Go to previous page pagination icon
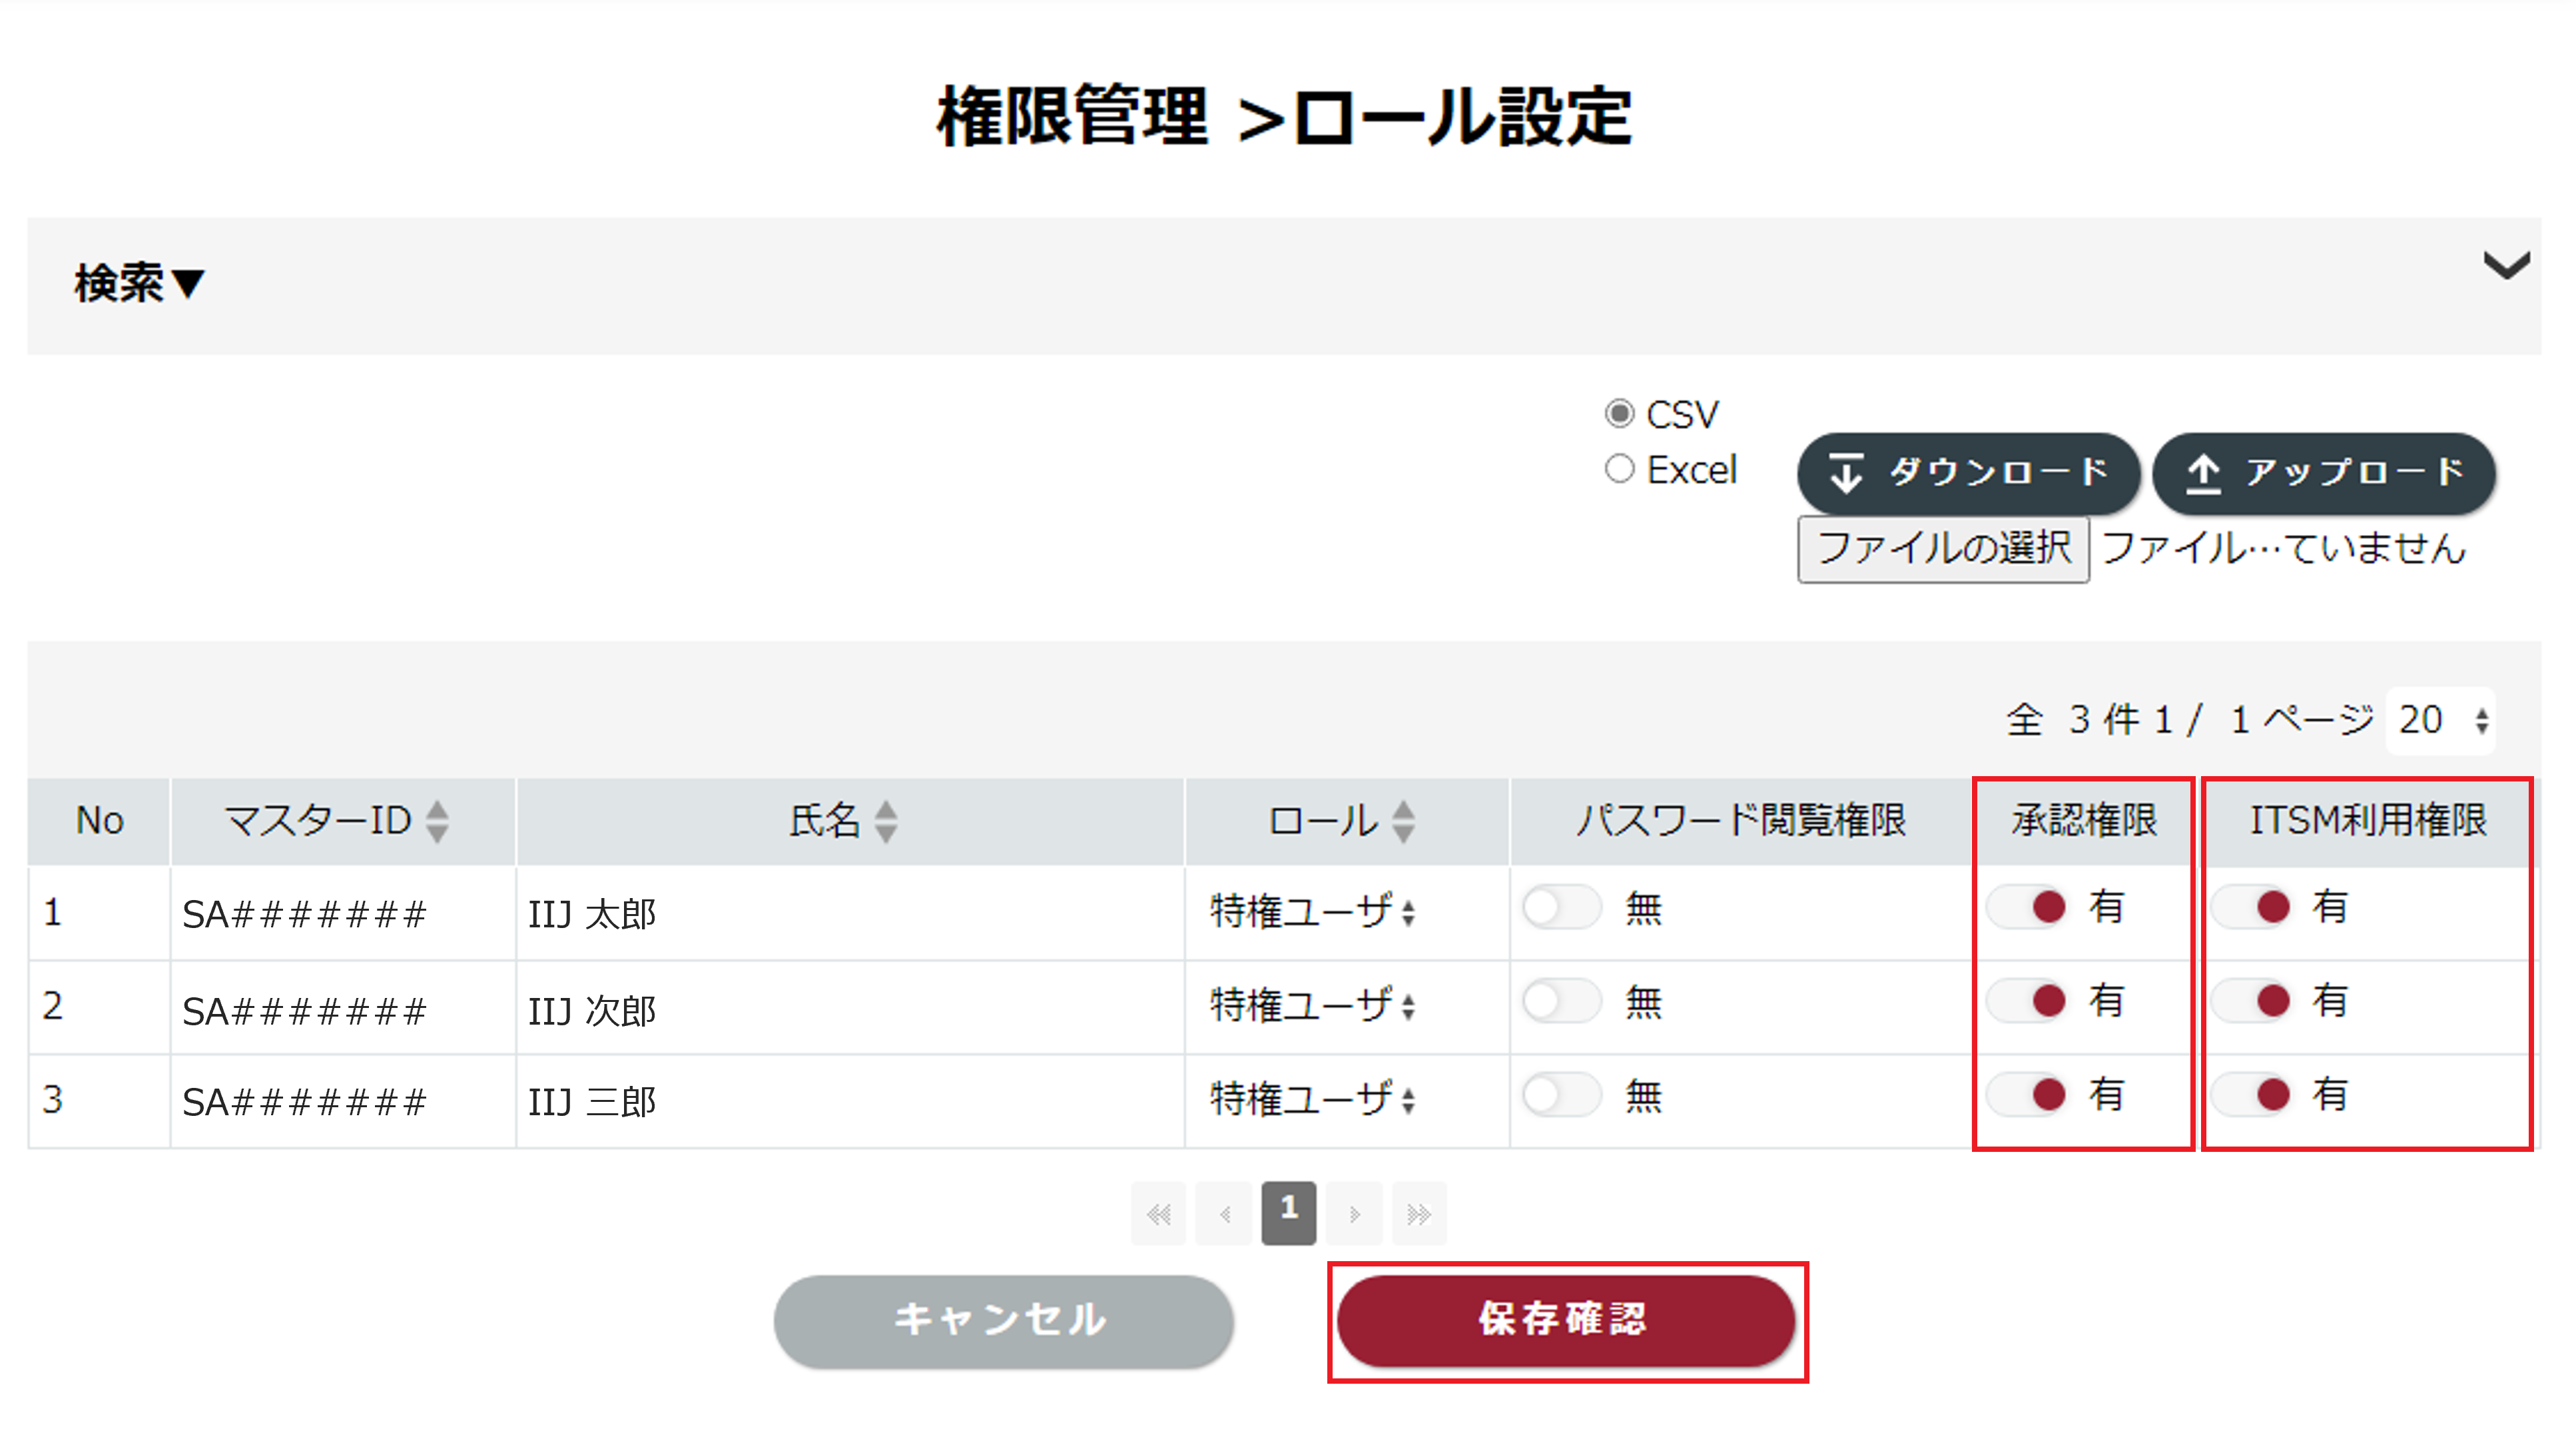This screenshot has height=1447, width=2576. coord(1224,1214)
